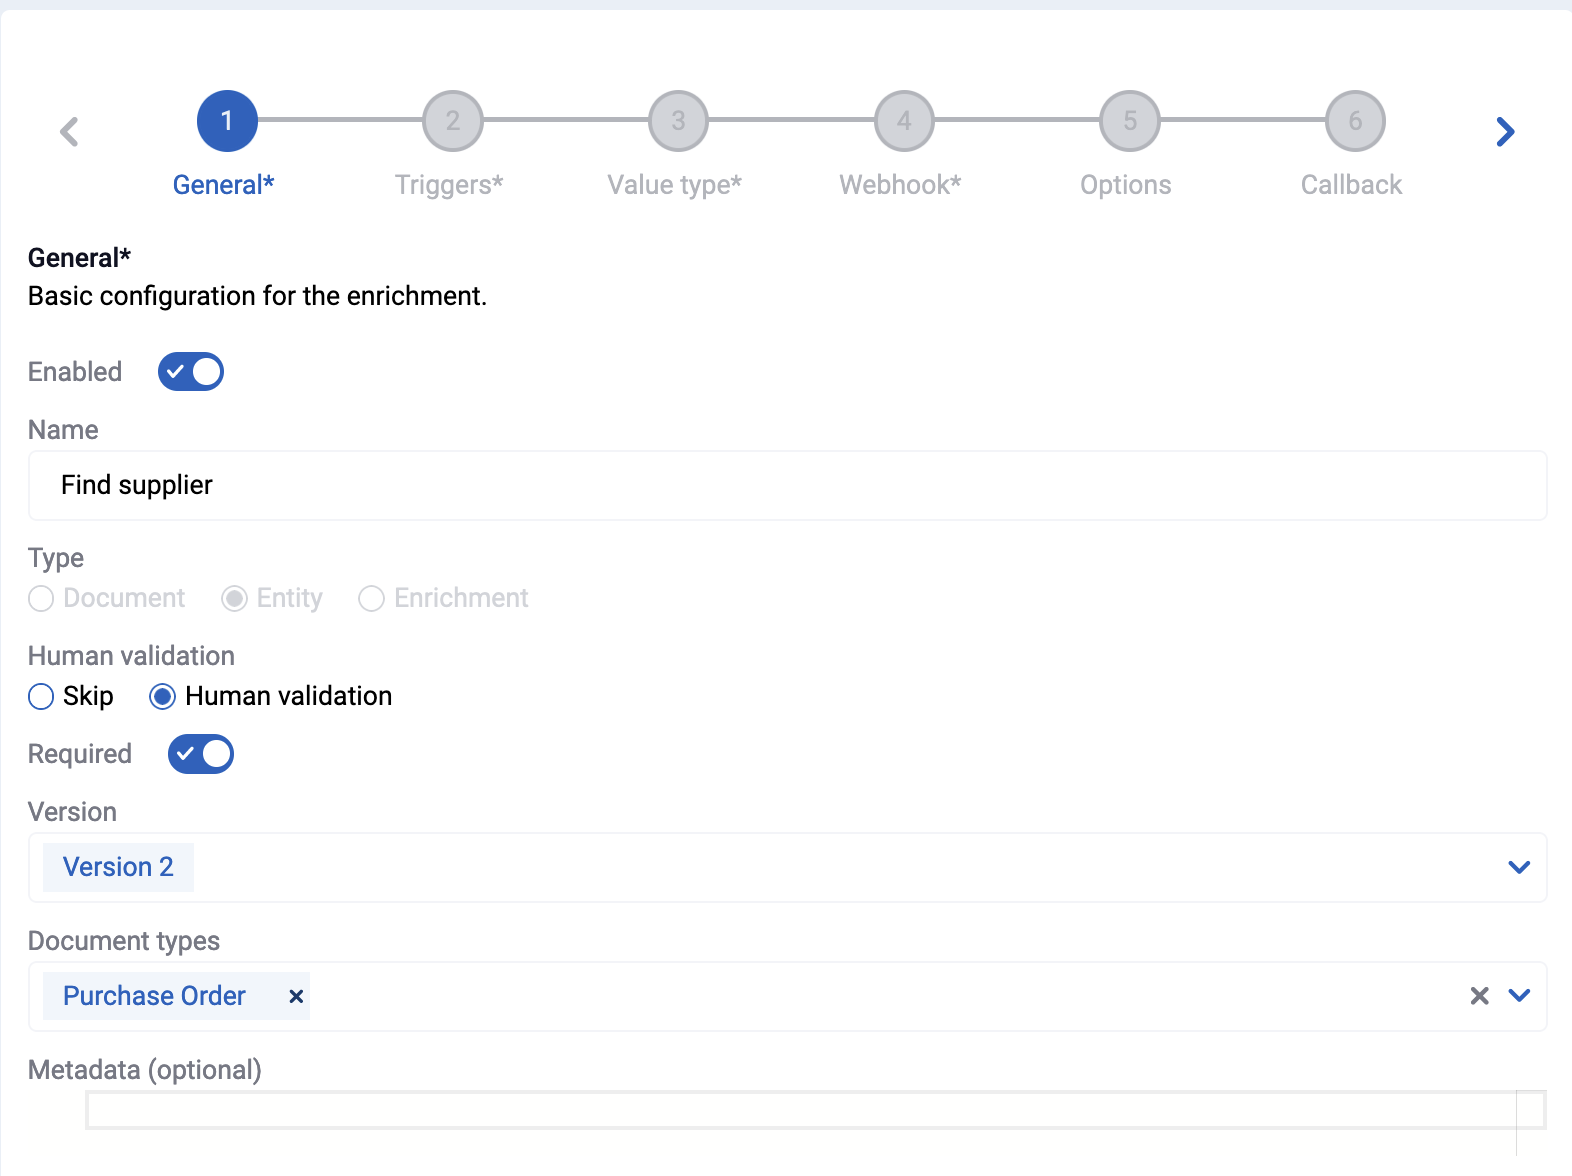Switch to the Callback tab label
The width and height of the screenshot is (1572, 1176).
(1352, 185)
